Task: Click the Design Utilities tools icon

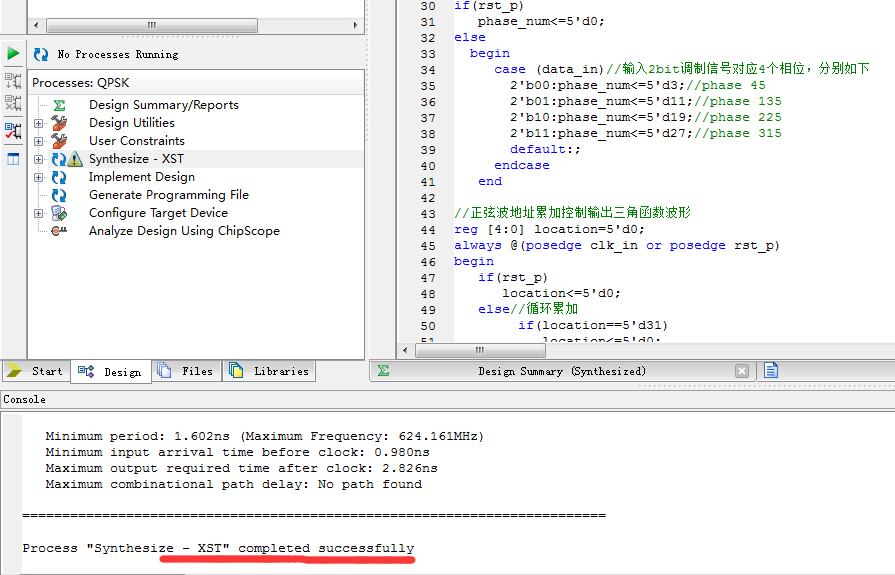Action: [x=59, y=123]
